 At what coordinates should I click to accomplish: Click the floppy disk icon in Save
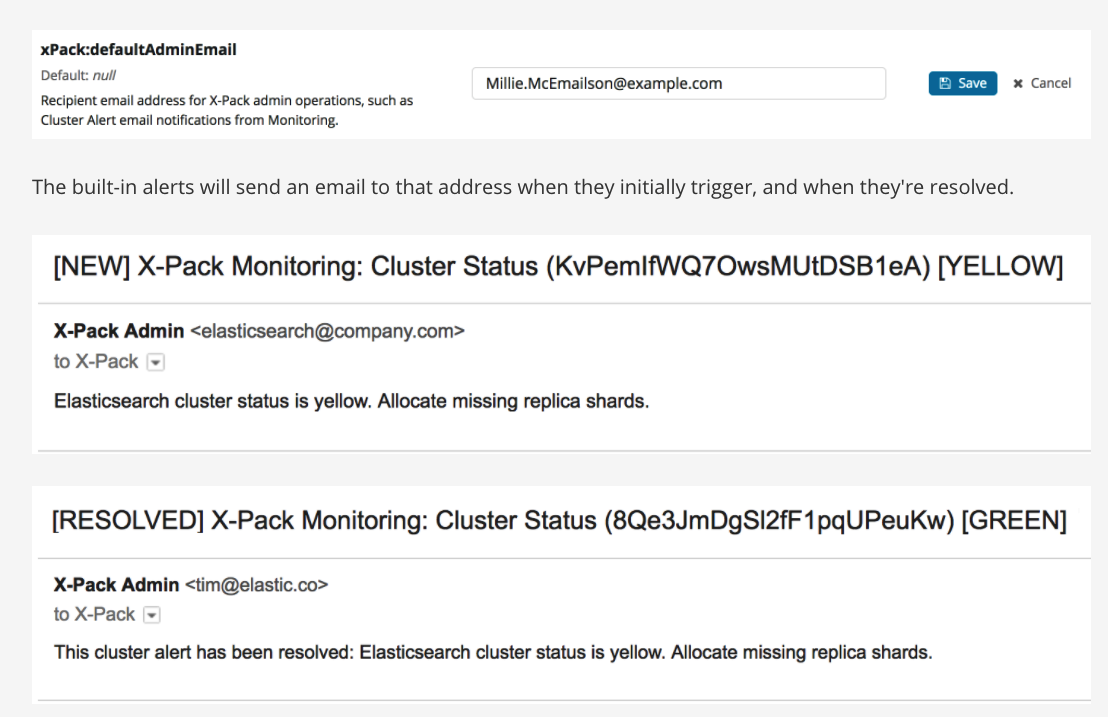point(945,83)
